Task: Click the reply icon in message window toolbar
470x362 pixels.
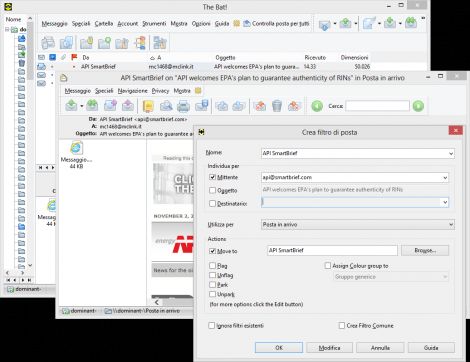Action: 71,106
